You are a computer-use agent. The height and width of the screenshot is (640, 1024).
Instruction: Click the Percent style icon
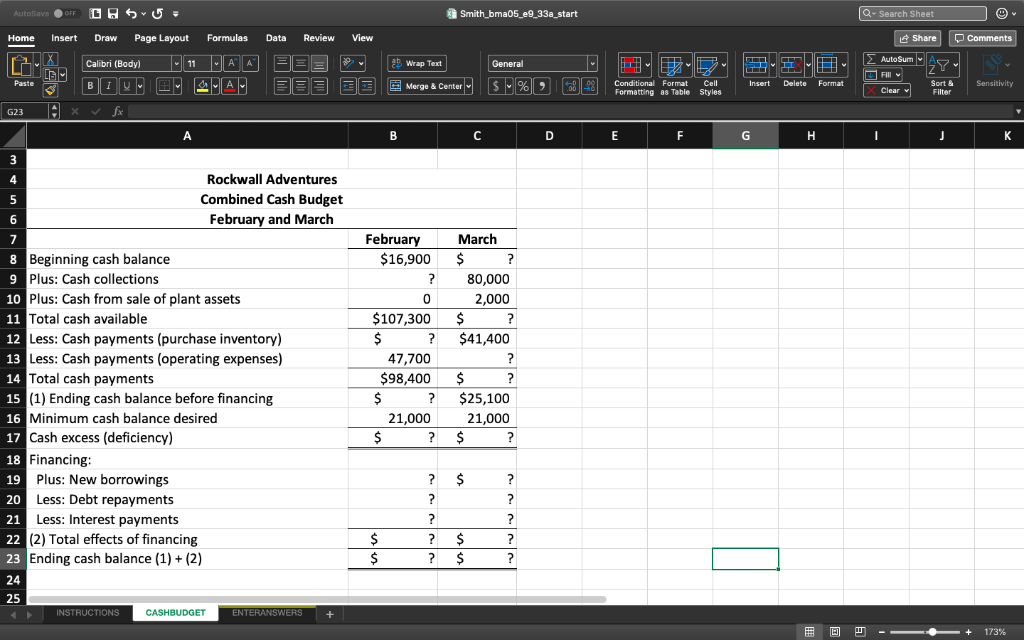(523, 86)
